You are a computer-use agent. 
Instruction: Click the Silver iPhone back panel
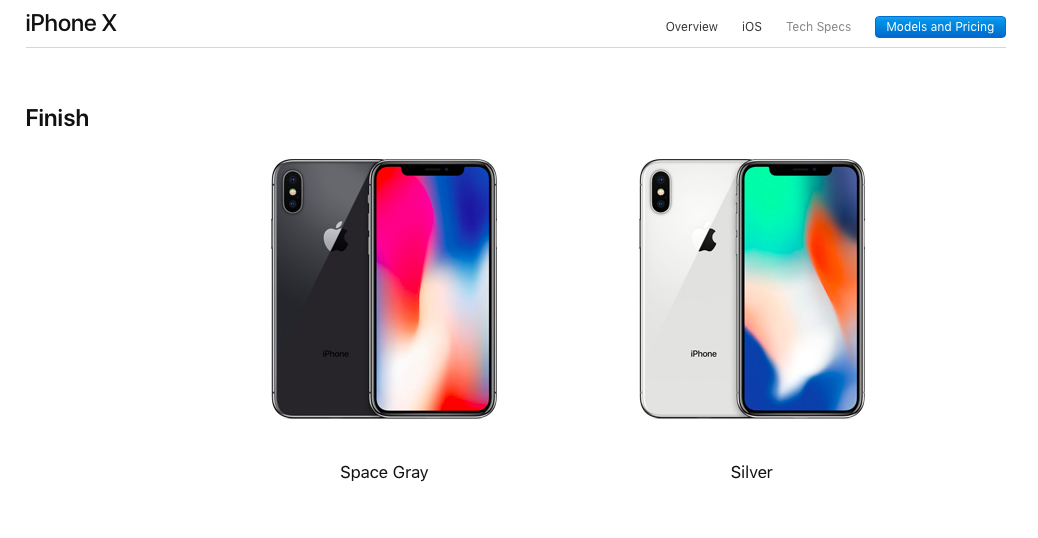tap(689, 289)
